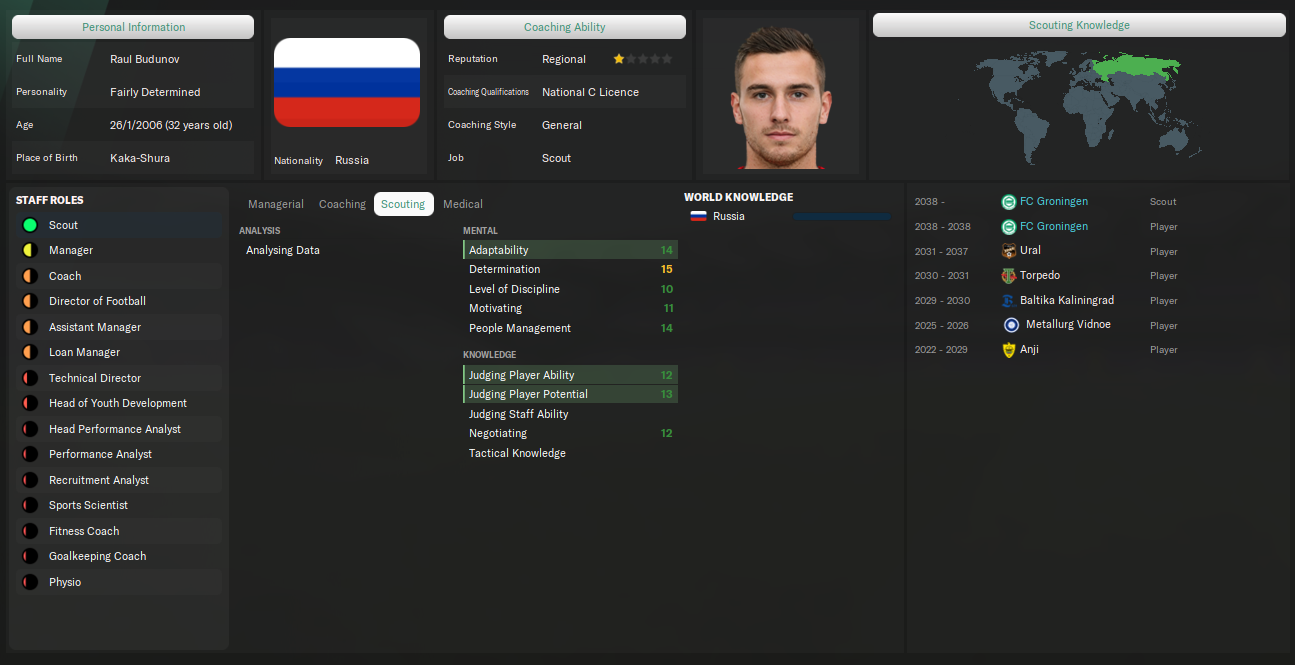Click the Russia knowledge progress bar
Viewport: 1295px width, 665px height.
point(842,217)
